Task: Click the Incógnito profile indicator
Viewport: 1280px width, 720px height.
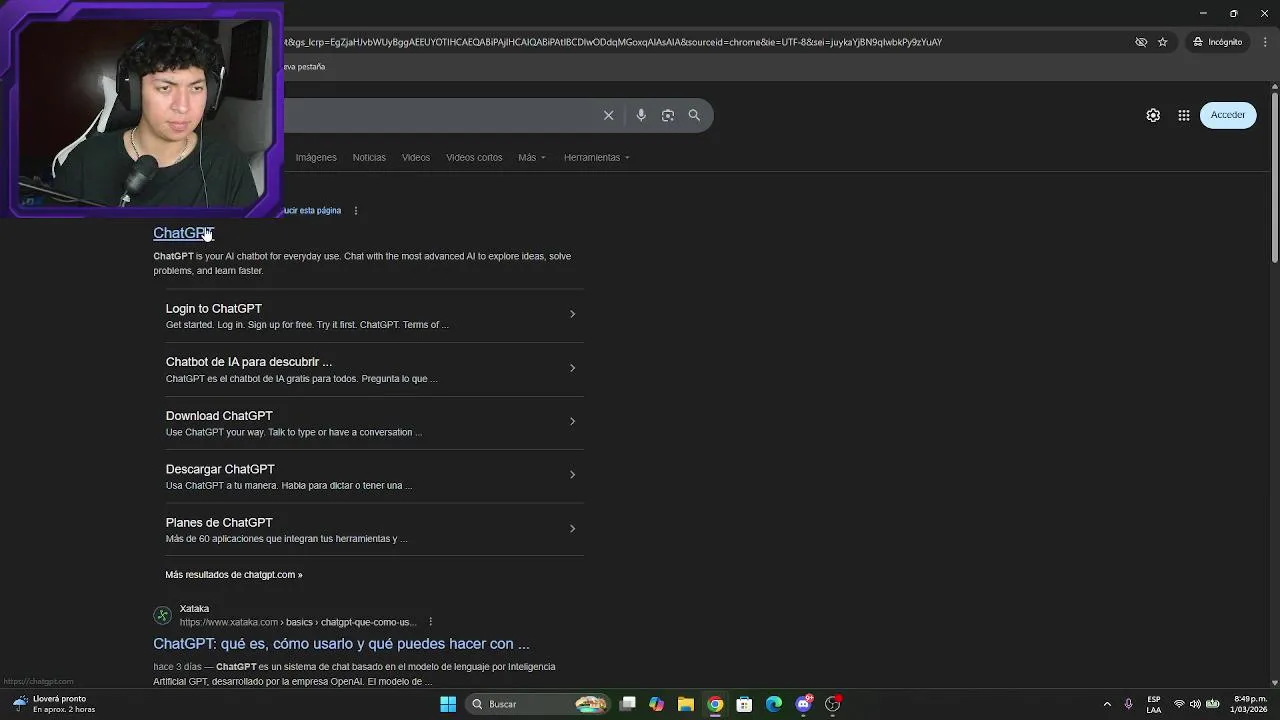Action: pos(1217,42)
